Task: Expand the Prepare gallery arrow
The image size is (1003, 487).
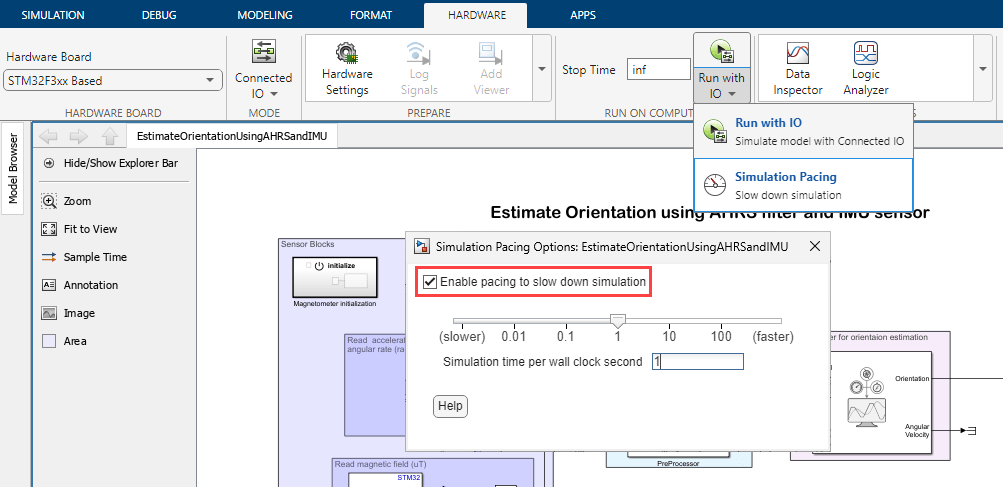Action: pos(541,69)
